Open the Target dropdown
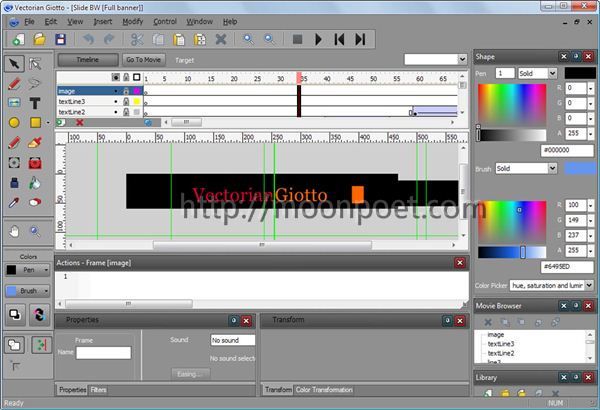This screenshot has width=600, height=410. pos(462,59)
